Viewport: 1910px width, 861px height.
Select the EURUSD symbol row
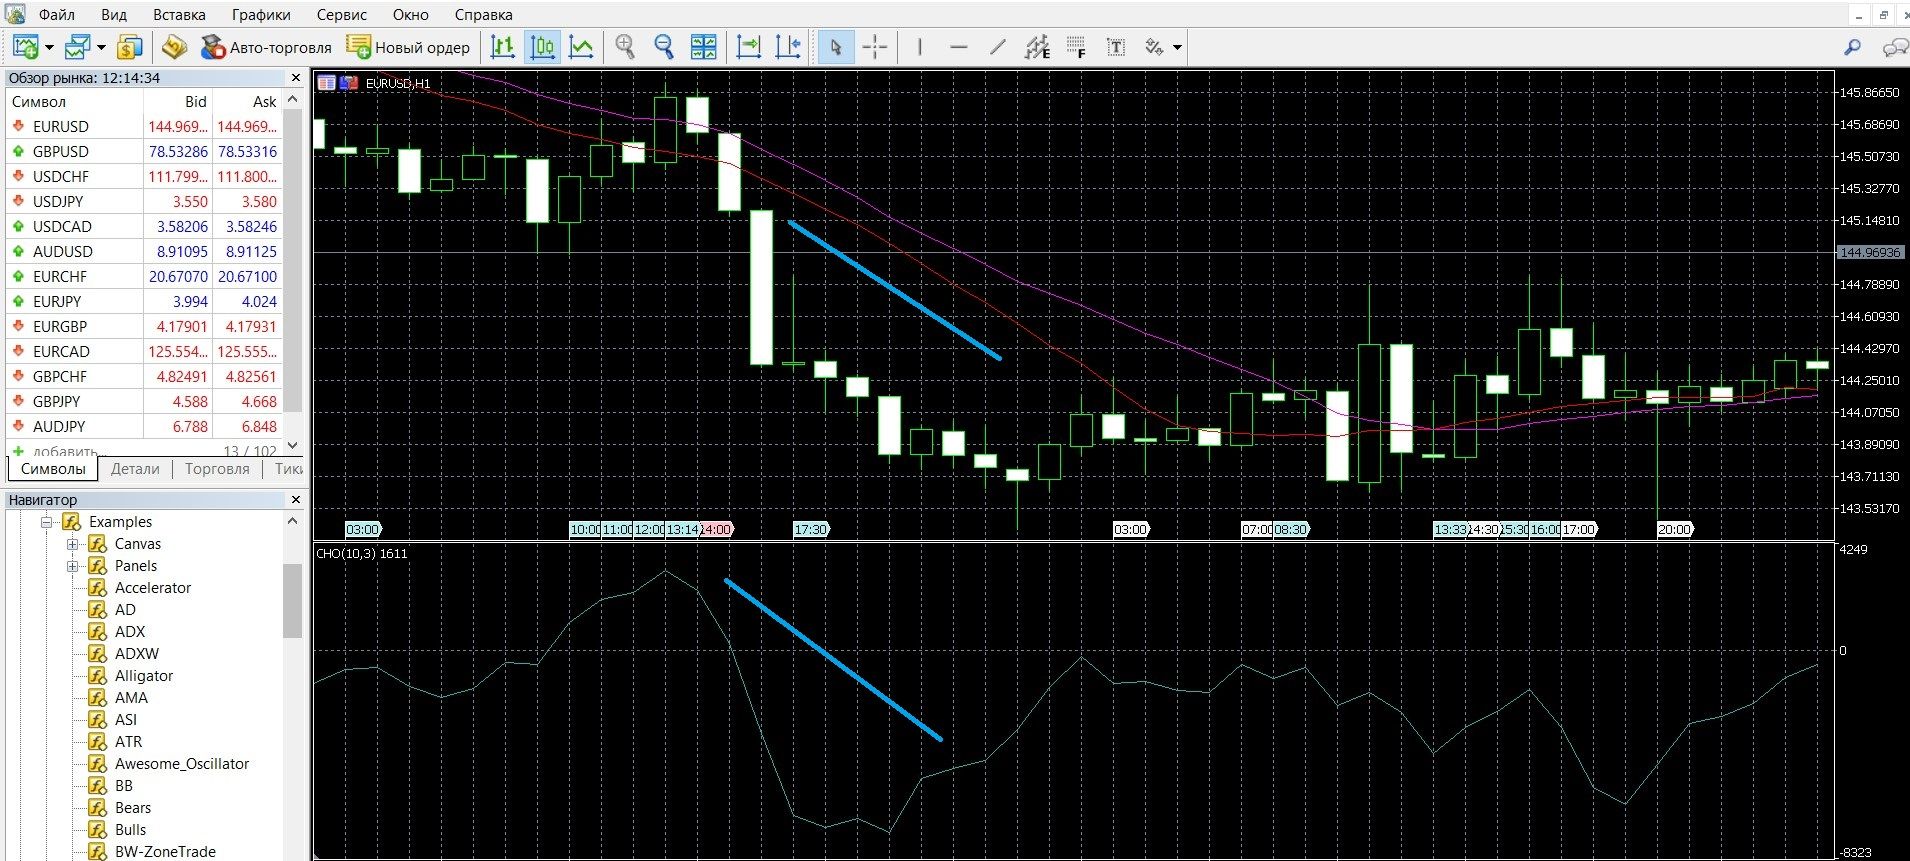click(x=144, y=127)
